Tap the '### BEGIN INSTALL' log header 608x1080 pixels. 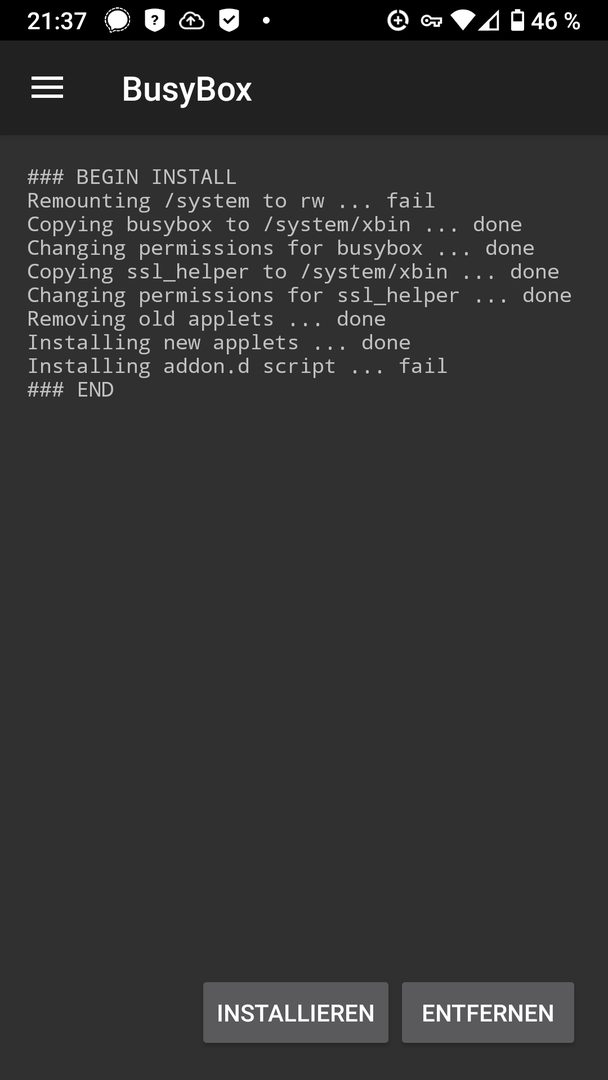132,177
